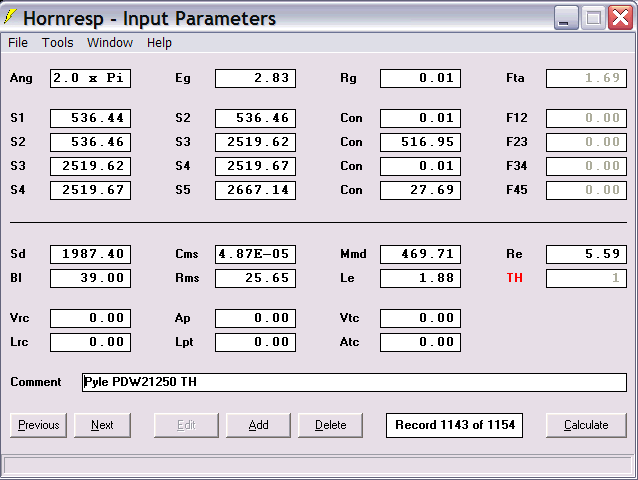Viewport: 638px width, 480px height.
Task: Click the Record 1143 of 1154 indicator
Action: (454, 425)
